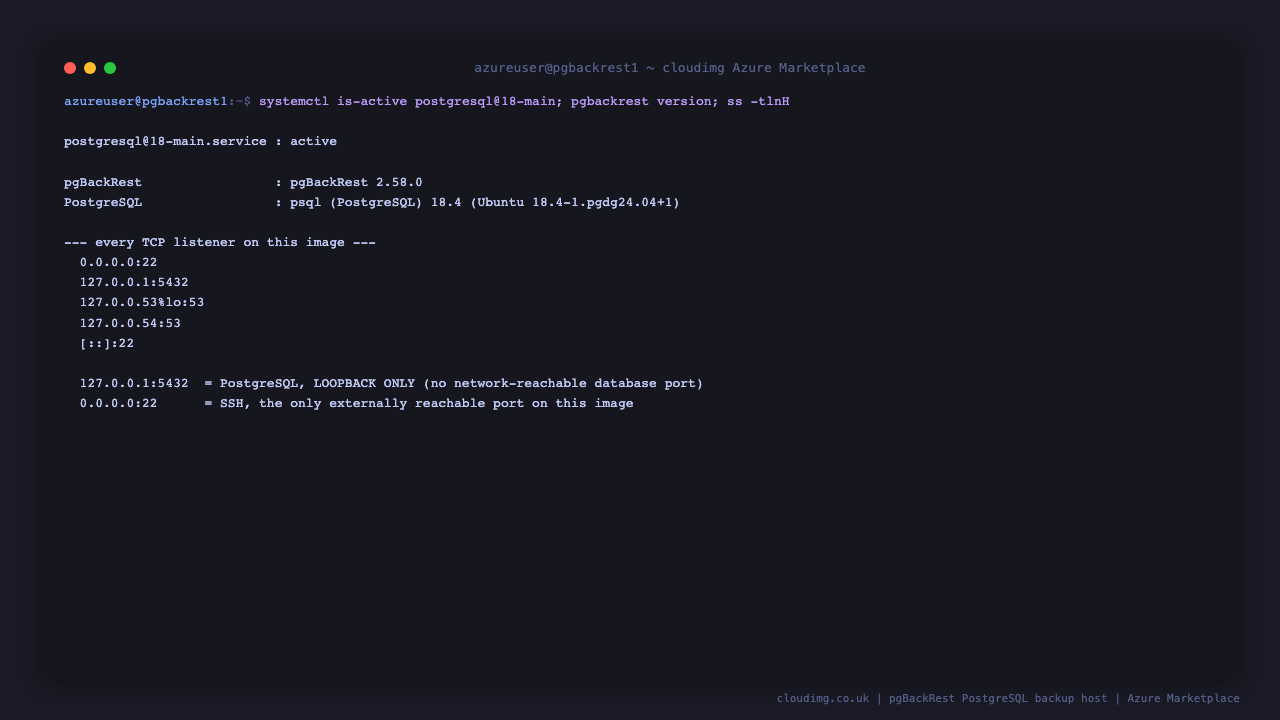Click the postgresql@18-main.service active line

pyautogui.click(x=200, y=142)
